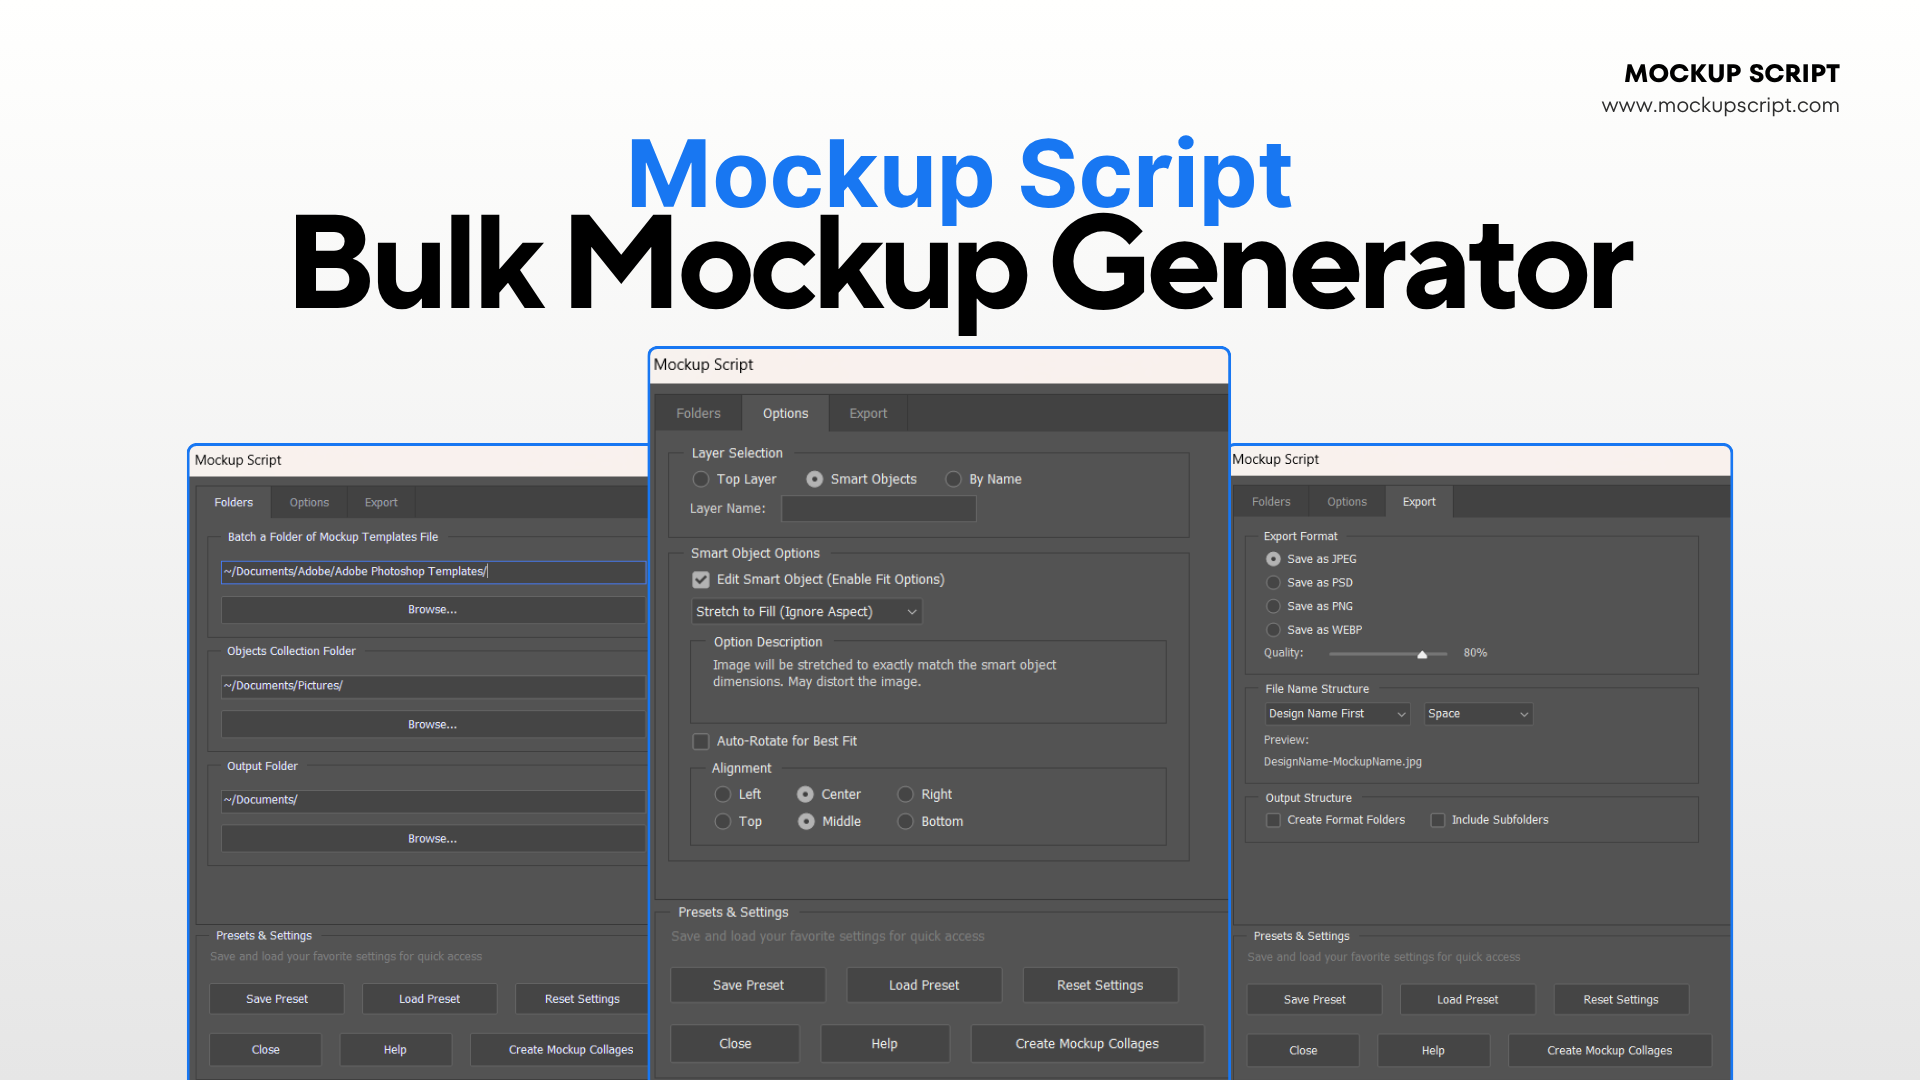The image size is (1920, 1080).
Task: Open the Space separator dropdown
Action: click(1477, 713)
